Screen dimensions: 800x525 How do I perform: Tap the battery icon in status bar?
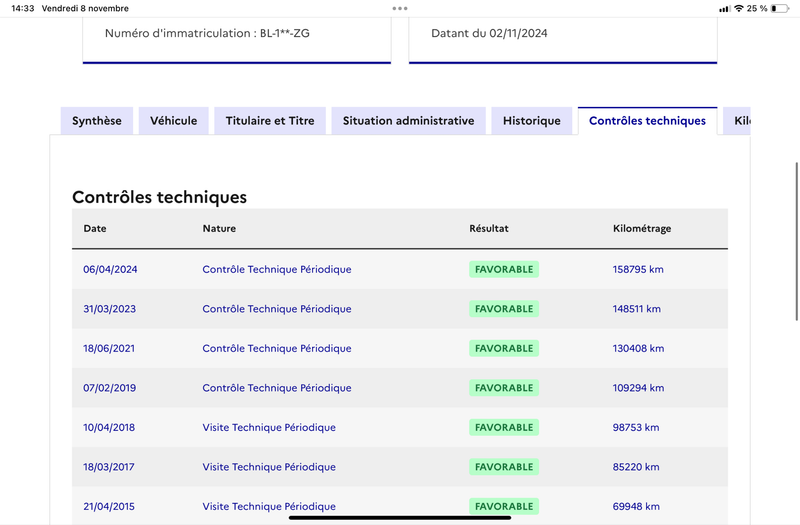tap(780, 8)
